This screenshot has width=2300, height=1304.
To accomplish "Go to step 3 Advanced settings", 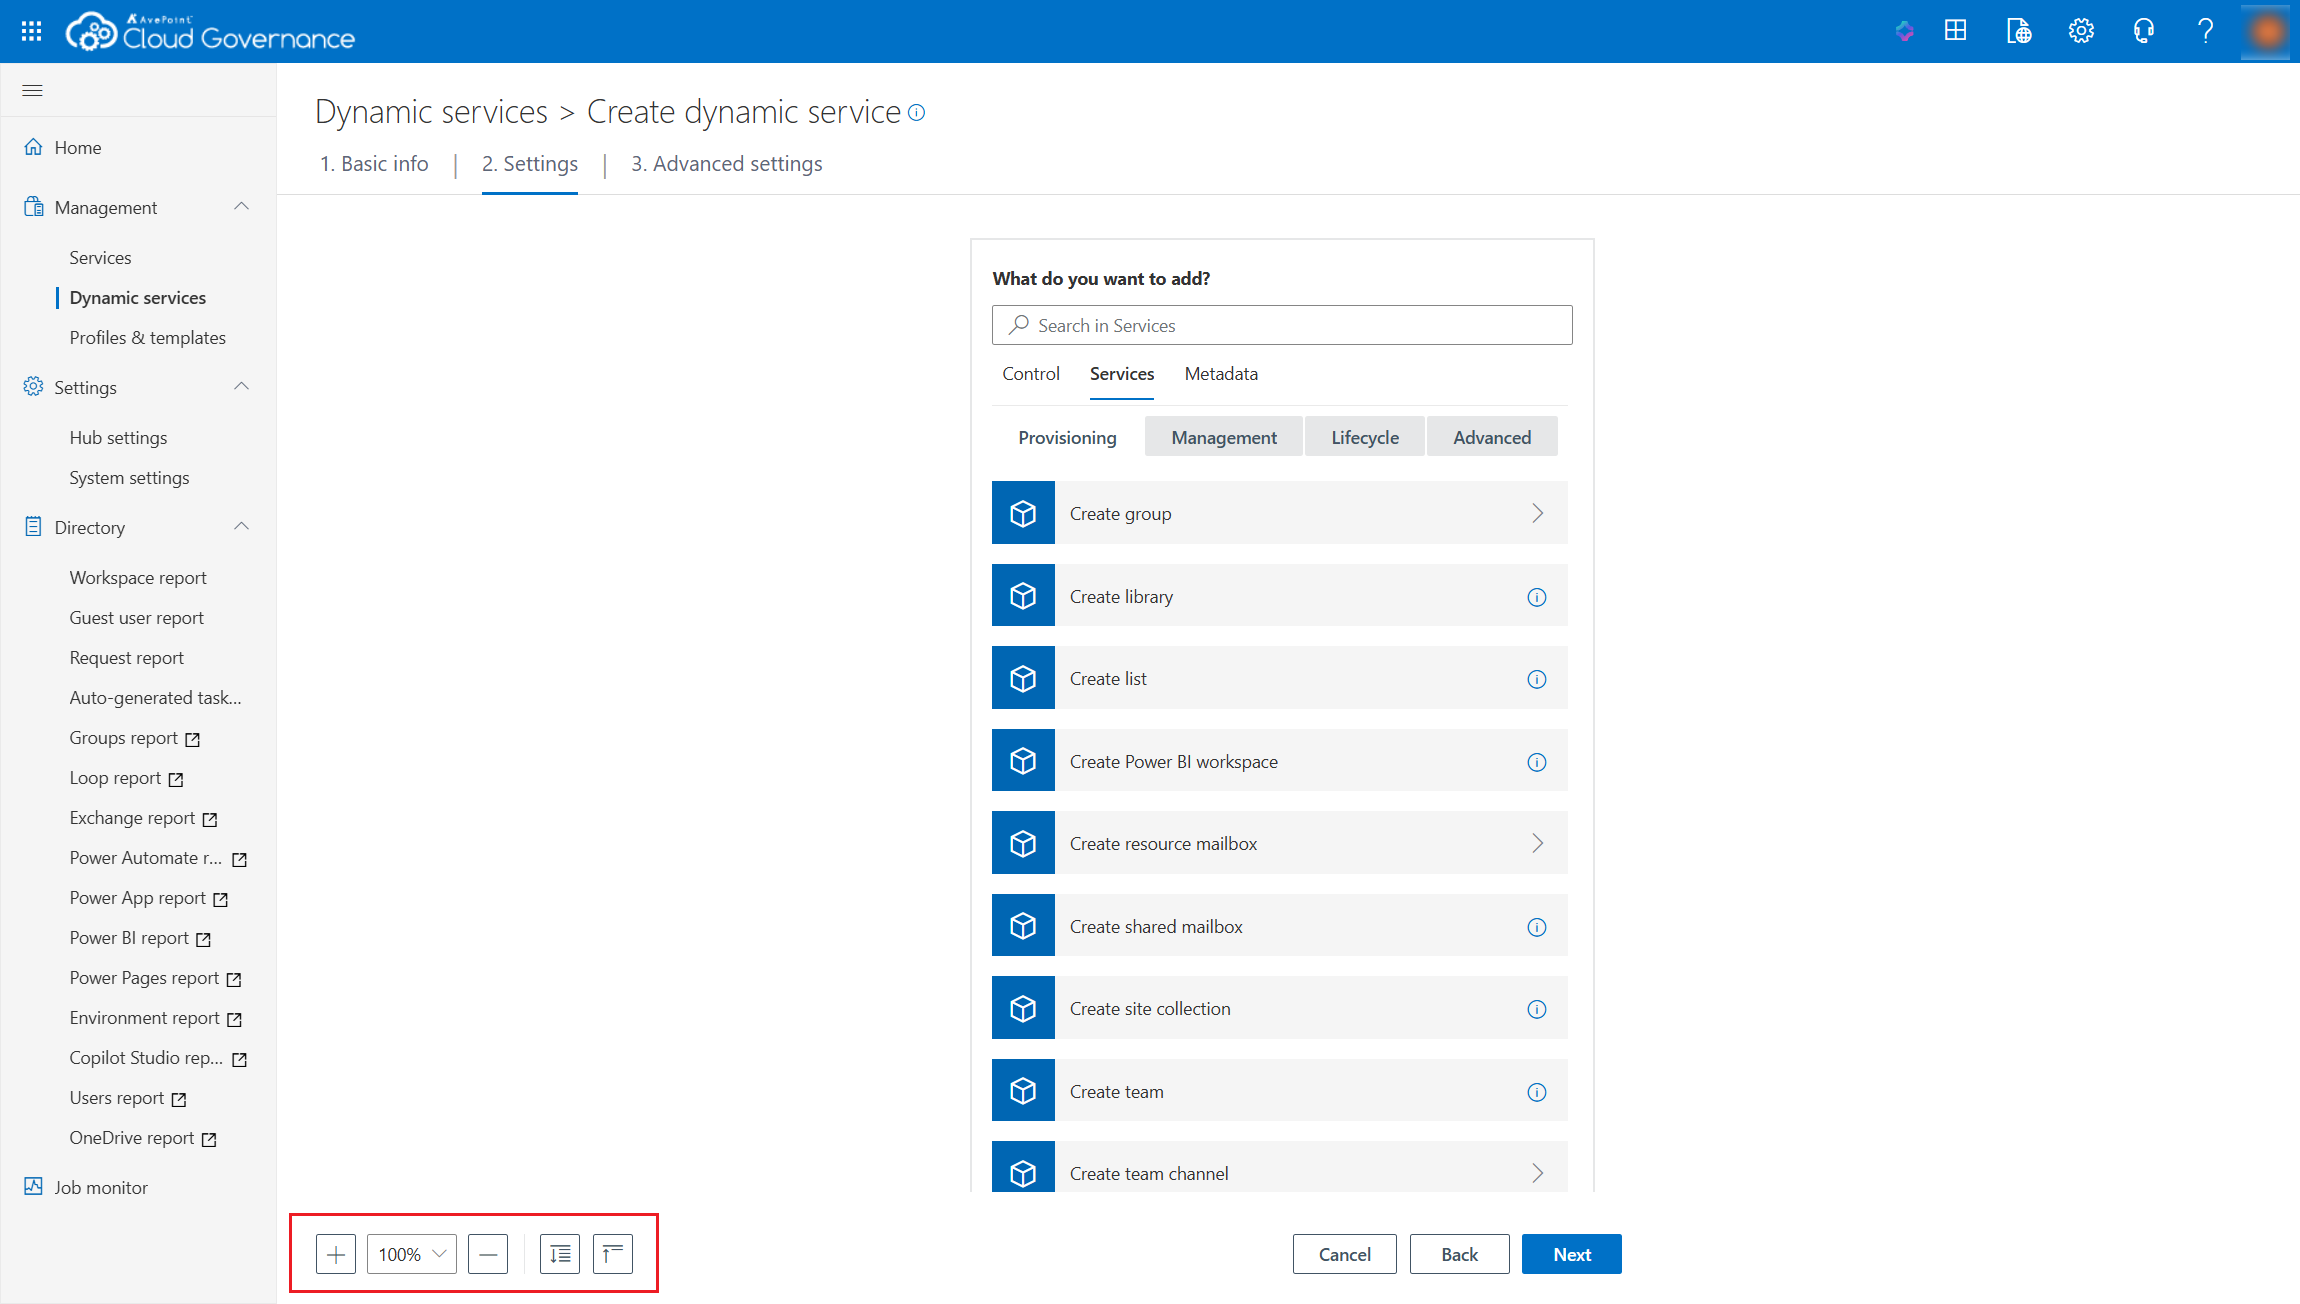I will coord(726,164).
